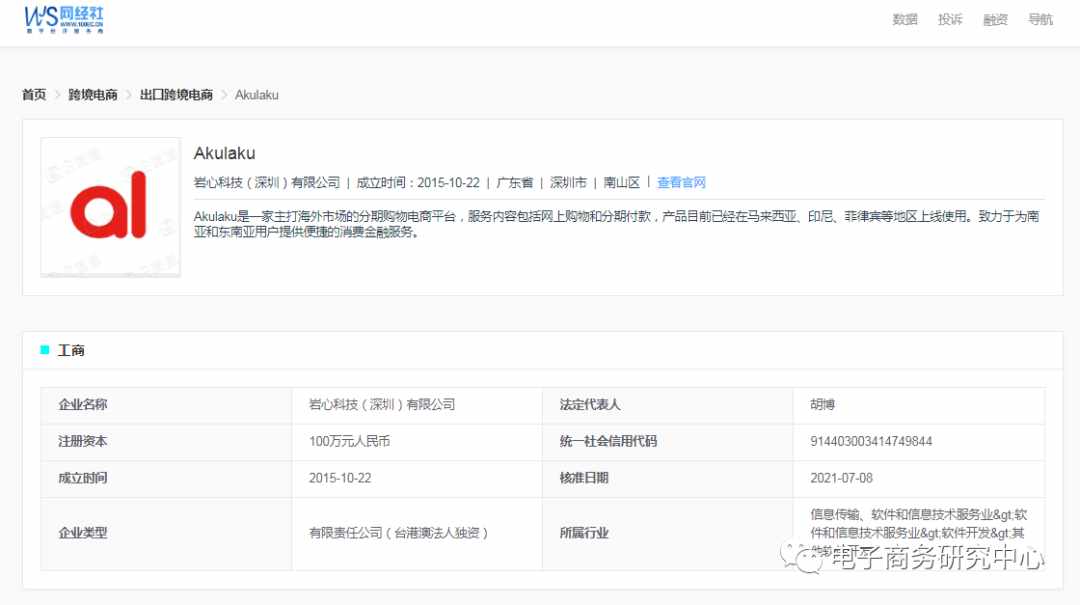This screenshot has width=1080, height=605.
Task: Open the 投诉 menu in top navigation
Action: pyautogui.click(x=950, y=19)
